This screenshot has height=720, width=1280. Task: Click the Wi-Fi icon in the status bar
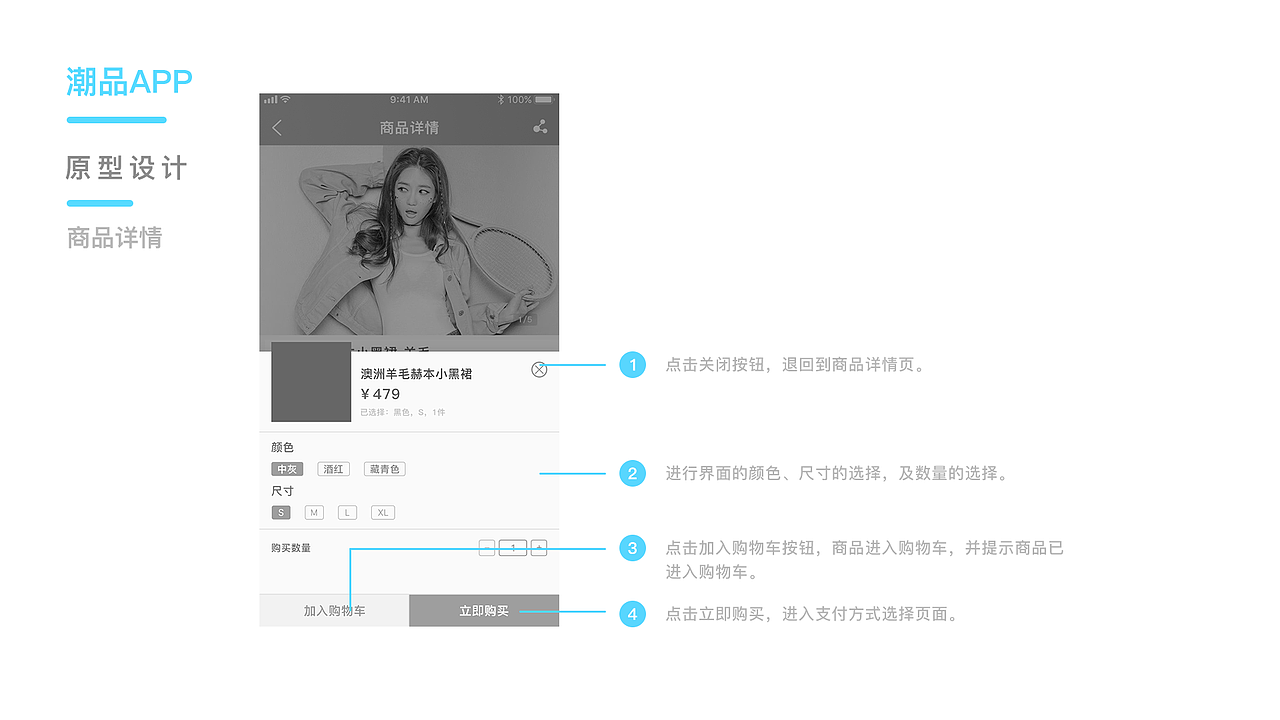coord(284,100)
